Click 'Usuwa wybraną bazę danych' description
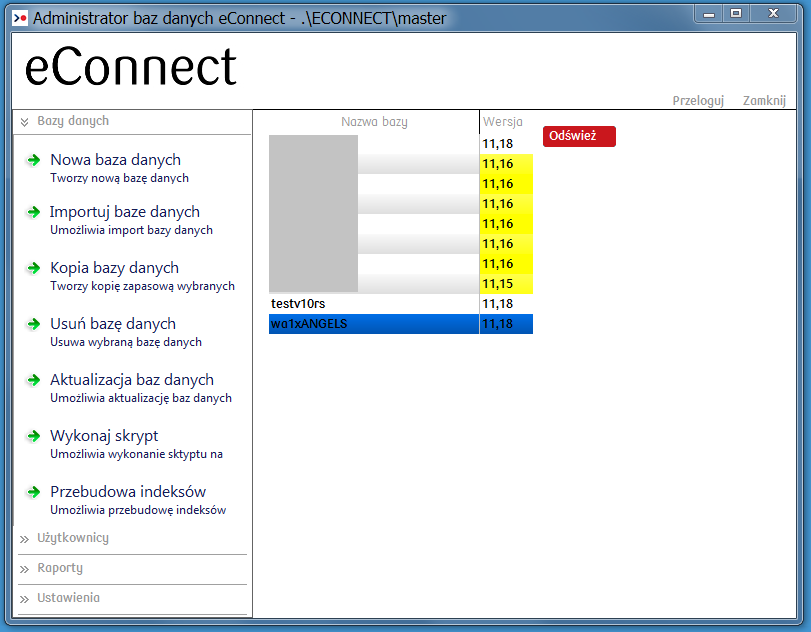 (x=126, y=342)
